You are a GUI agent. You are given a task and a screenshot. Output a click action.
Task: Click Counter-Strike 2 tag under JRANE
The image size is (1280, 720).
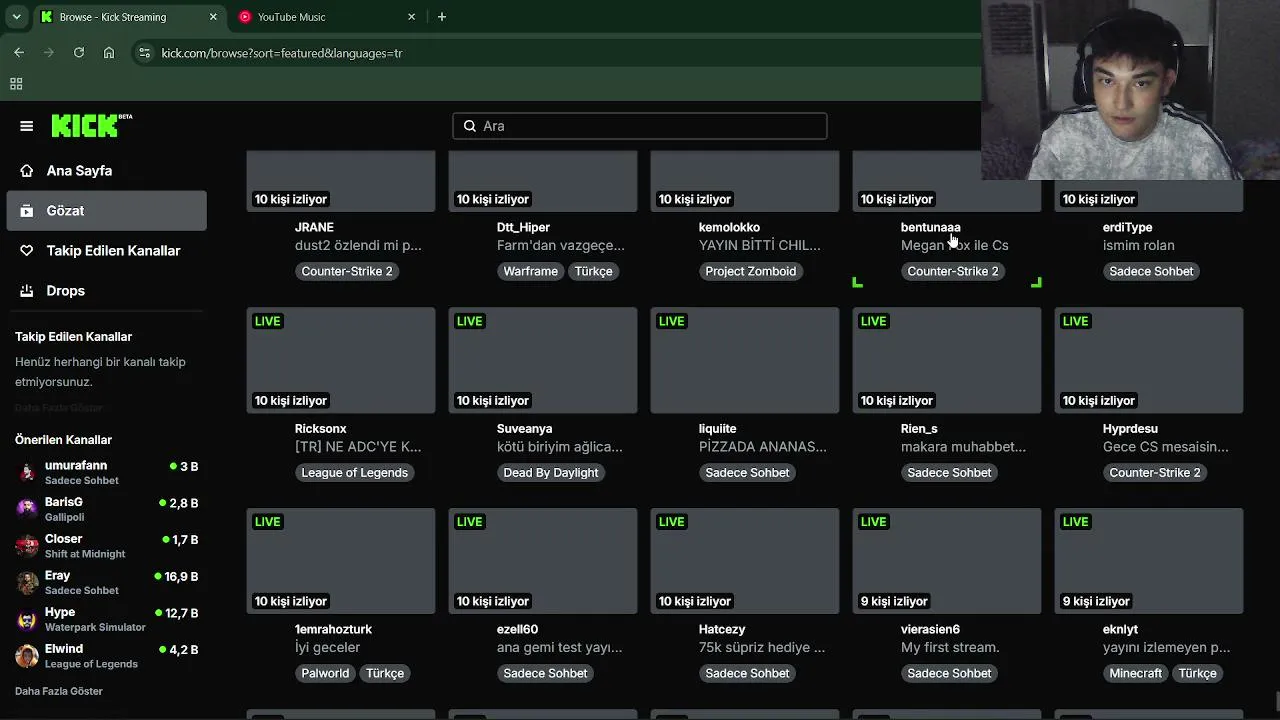[347, 271]
